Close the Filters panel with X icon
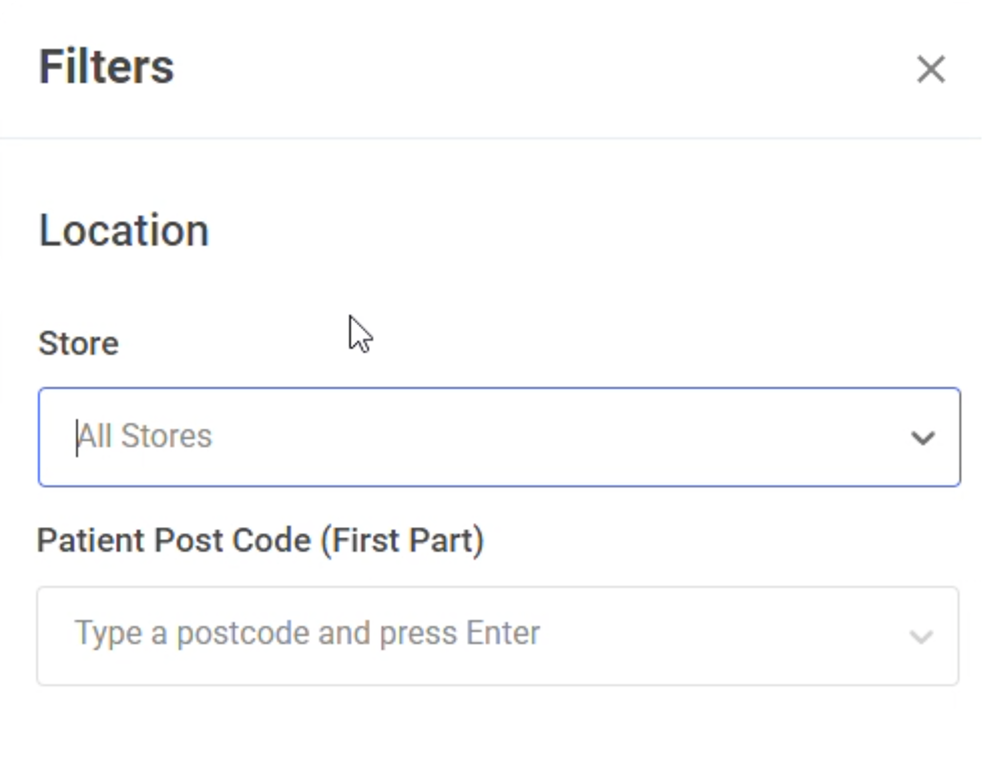This screenshot has width=983, height=777. pos(930,69)
